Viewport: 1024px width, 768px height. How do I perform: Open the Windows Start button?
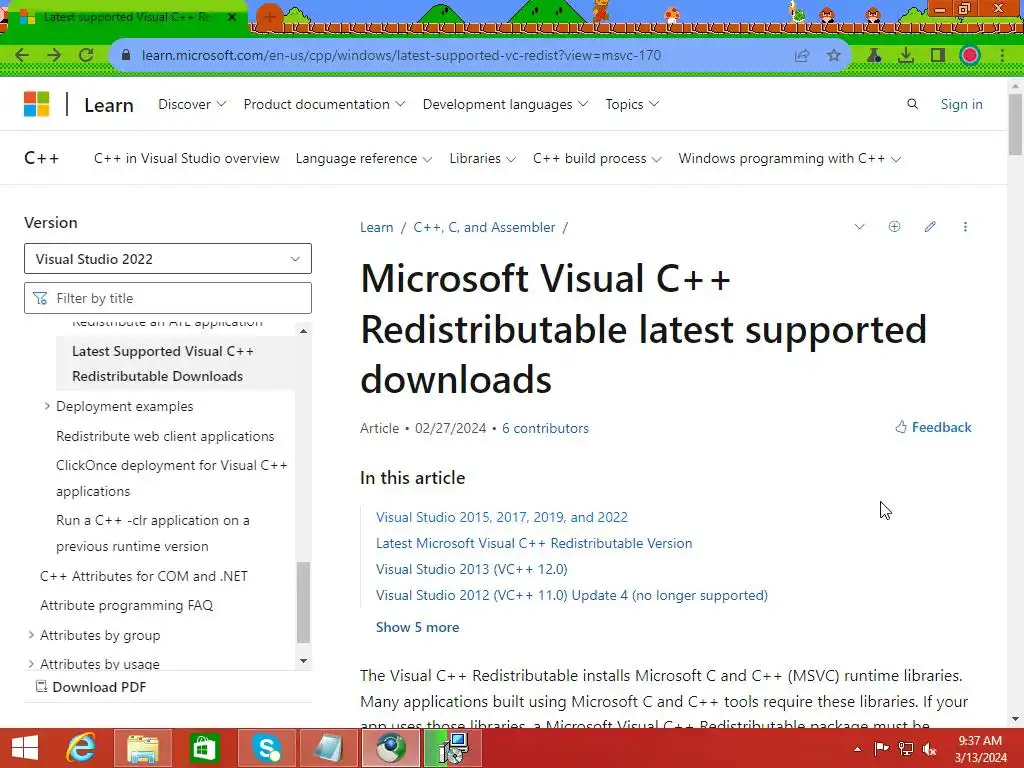tap(25, 748)
